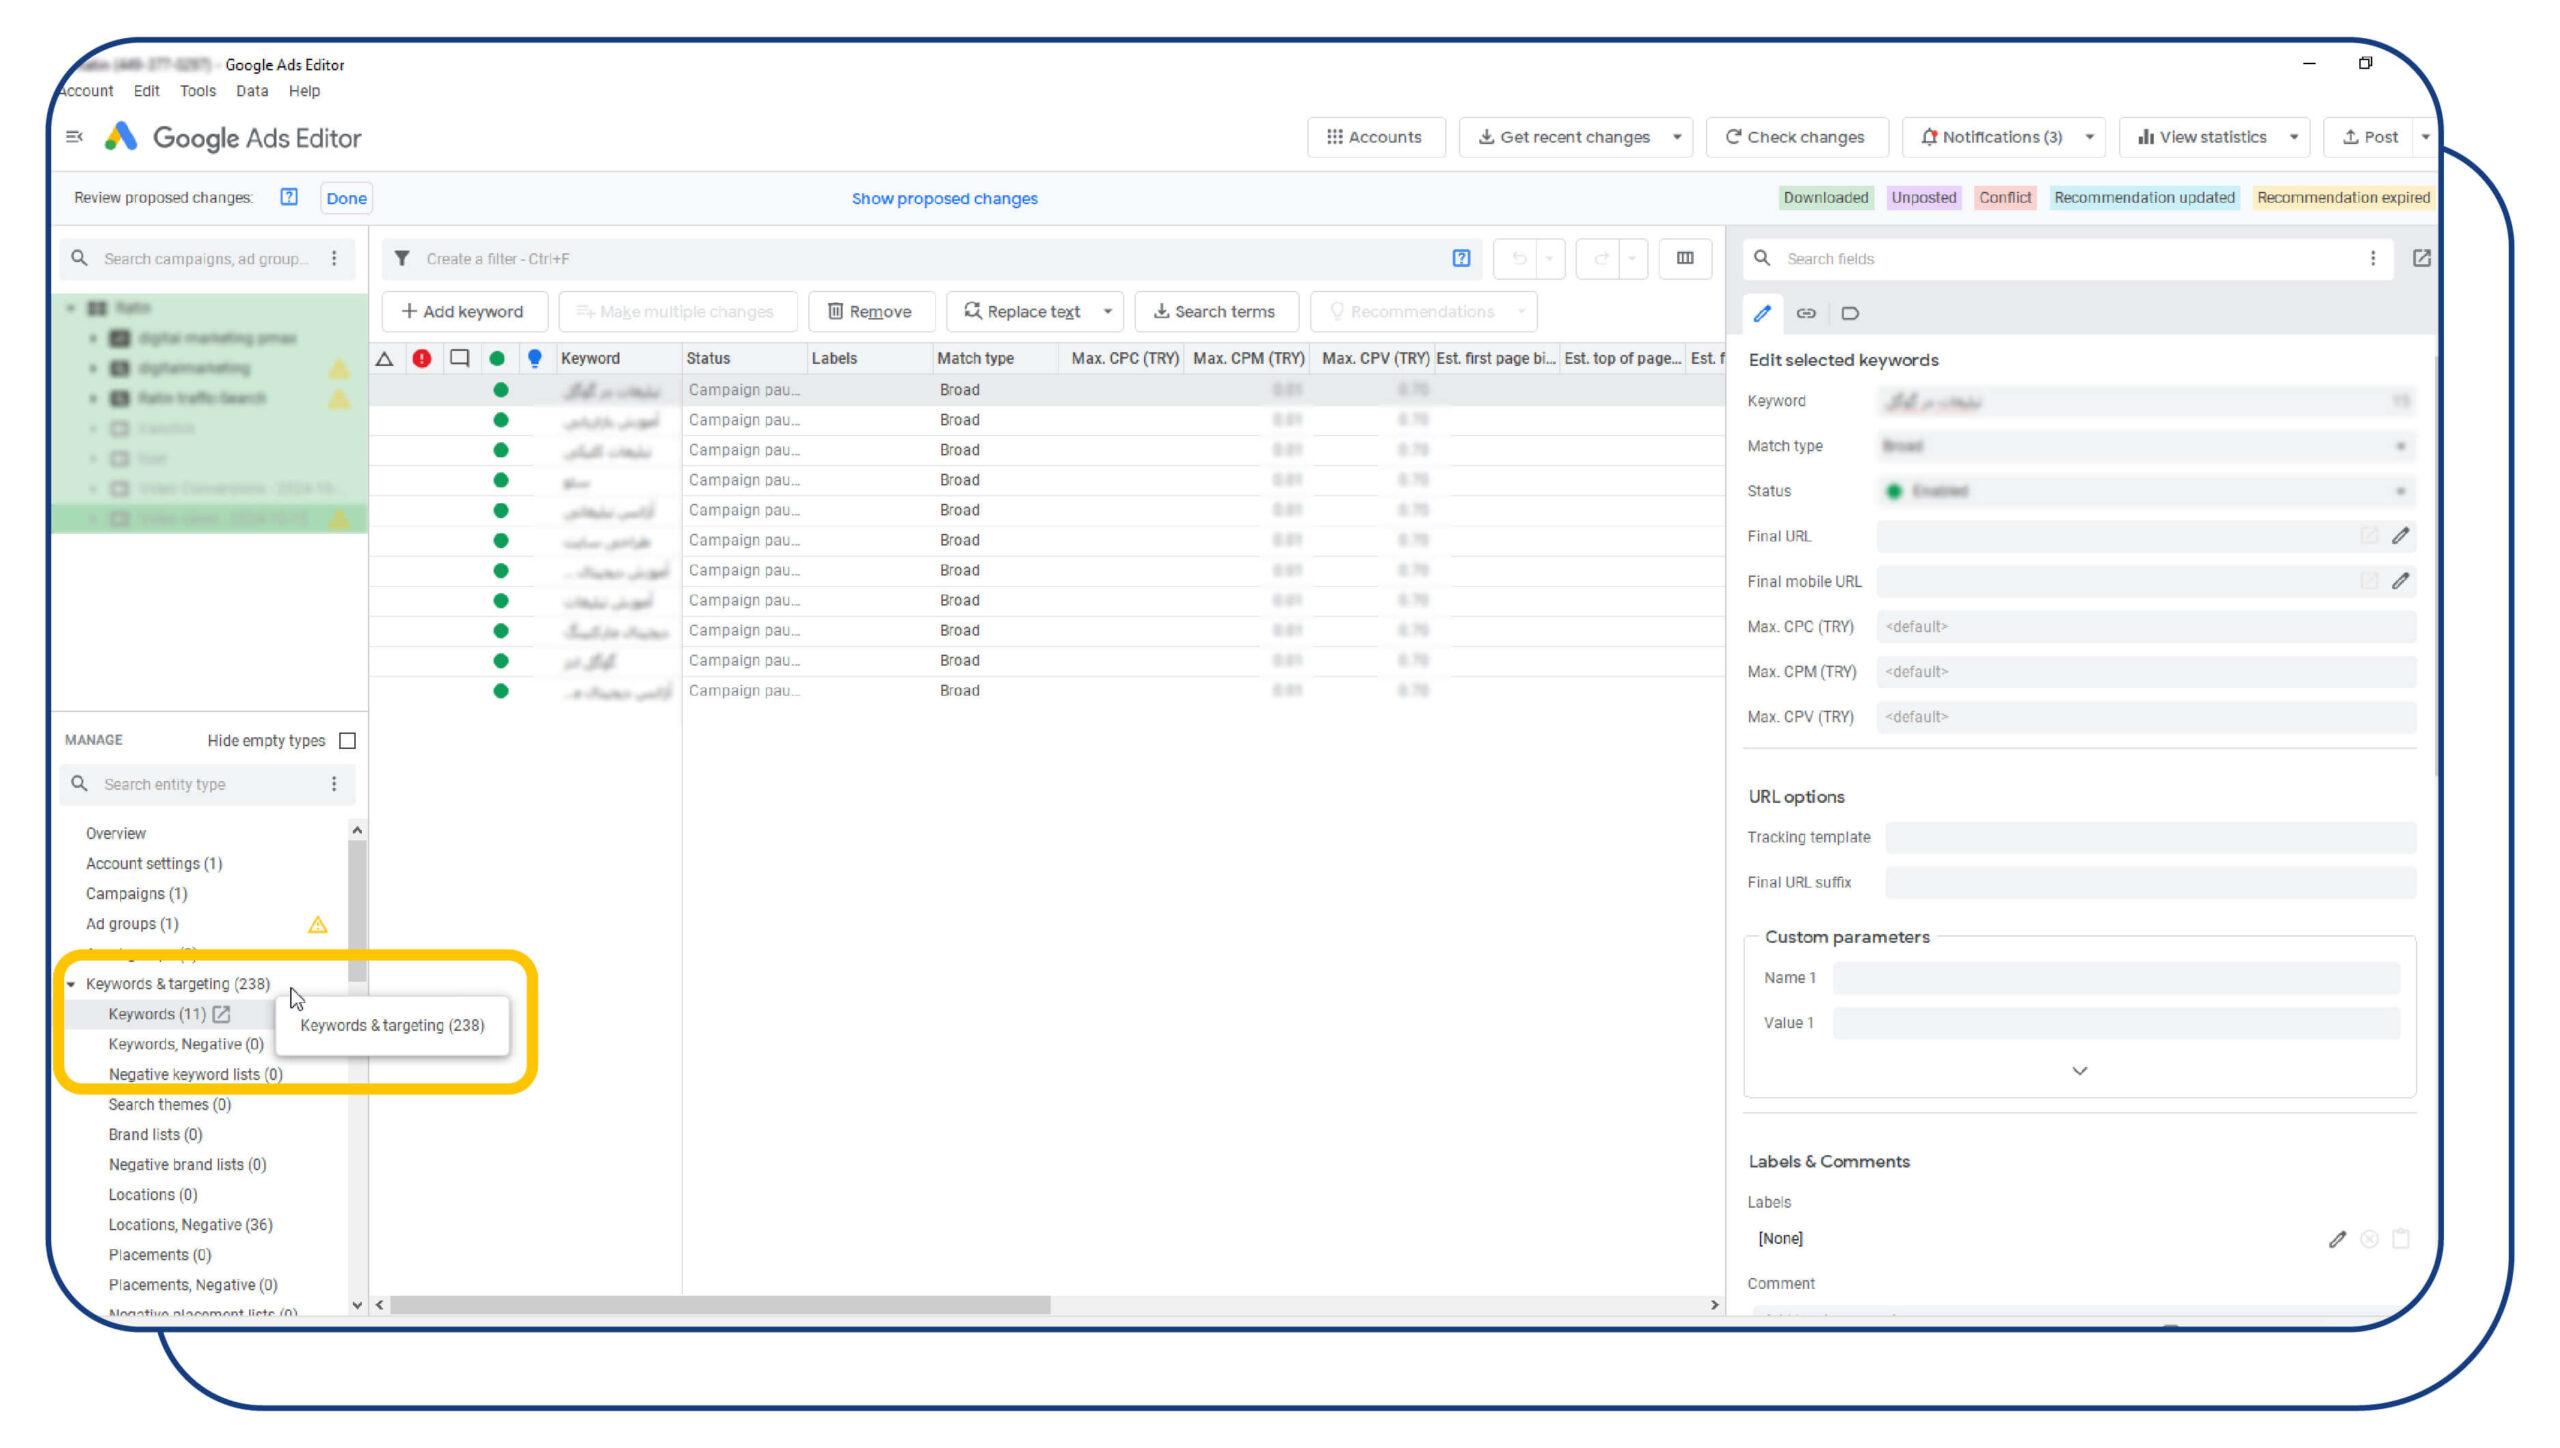Select Locations, Negative (36) entity
The image size is (2560, 1448).
(190, 1225)
